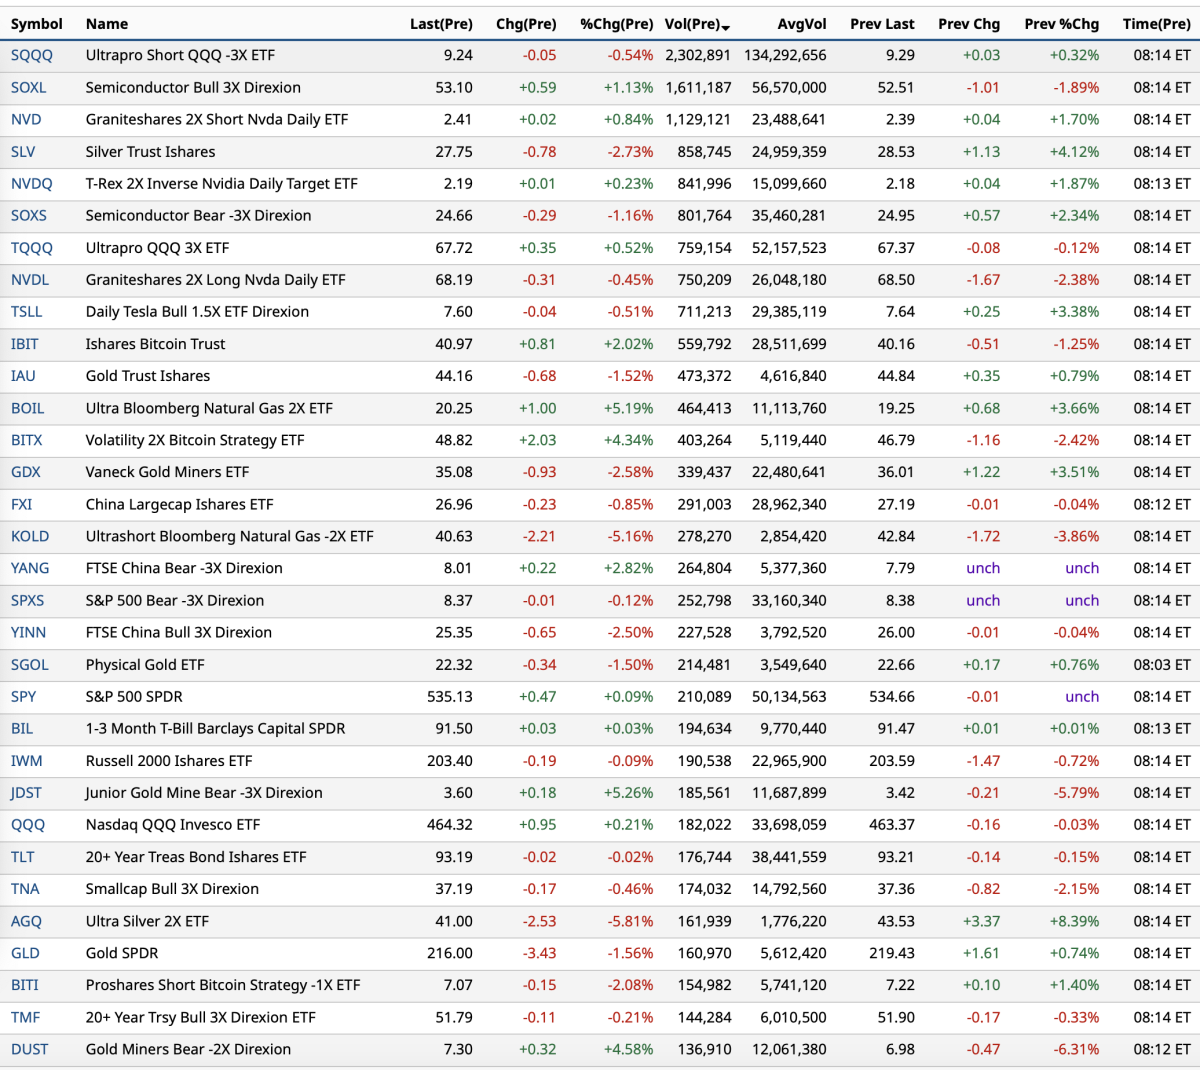The height and width of the screenshot is (1070, 1200).
Task: Sort by the %Chg(Pre) column header
Action: (616, 24)
